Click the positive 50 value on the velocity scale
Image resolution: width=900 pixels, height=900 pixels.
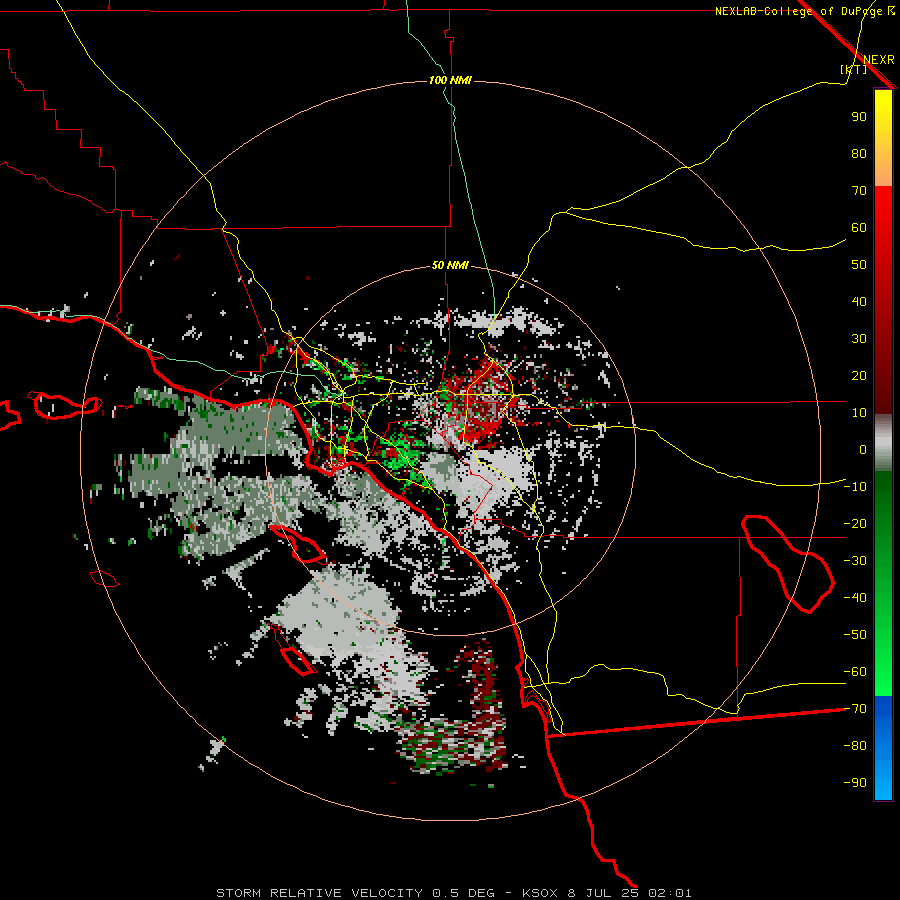click(859, 265)
